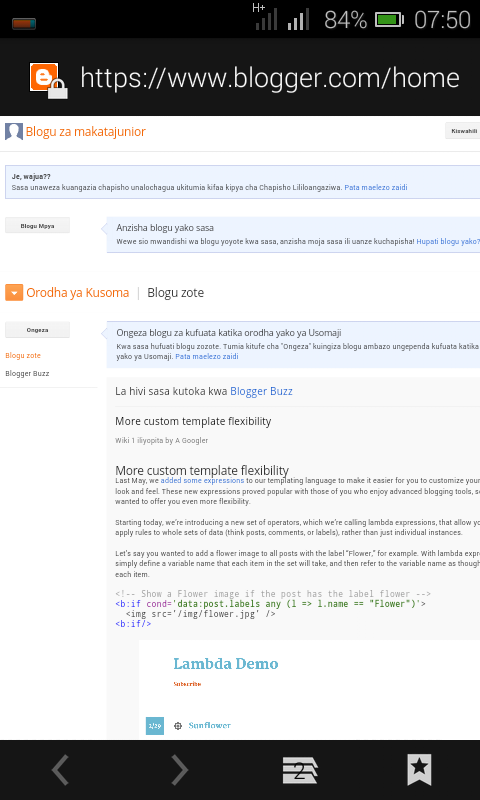Click the Ongeza button
Viewport: 480px width, 800px height.
click(x=37, y=330)
